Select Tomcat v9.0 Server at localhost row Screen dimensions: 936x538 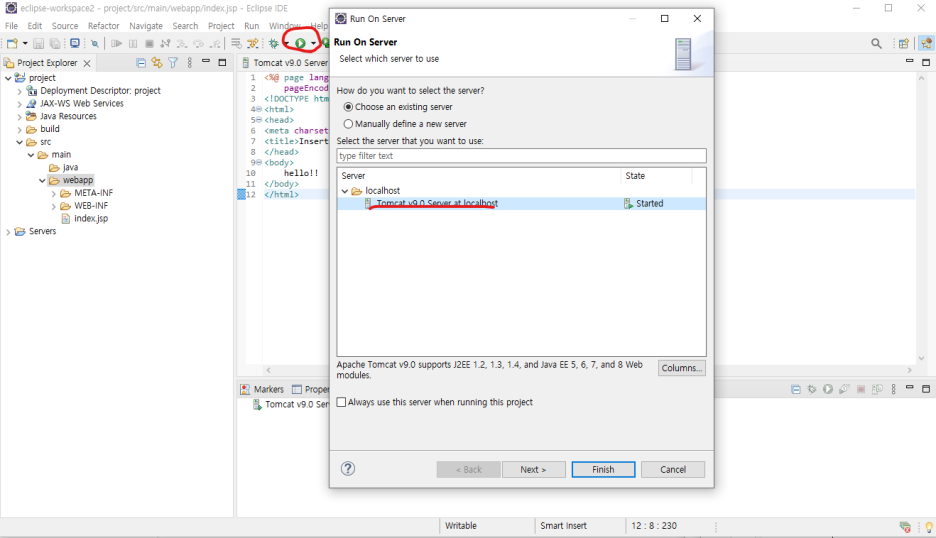tap(521, 204)
